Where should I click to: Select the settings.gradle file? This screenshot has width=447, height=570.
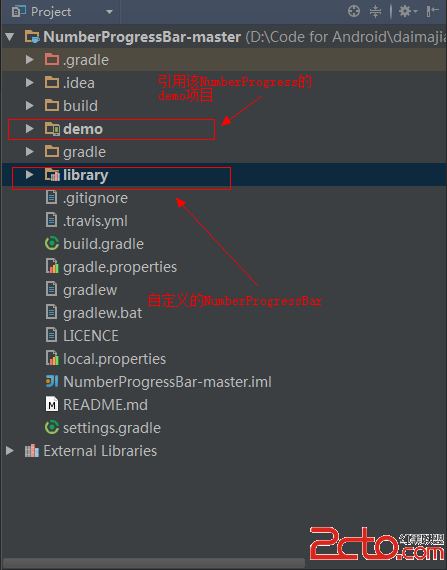coord(112,428)
